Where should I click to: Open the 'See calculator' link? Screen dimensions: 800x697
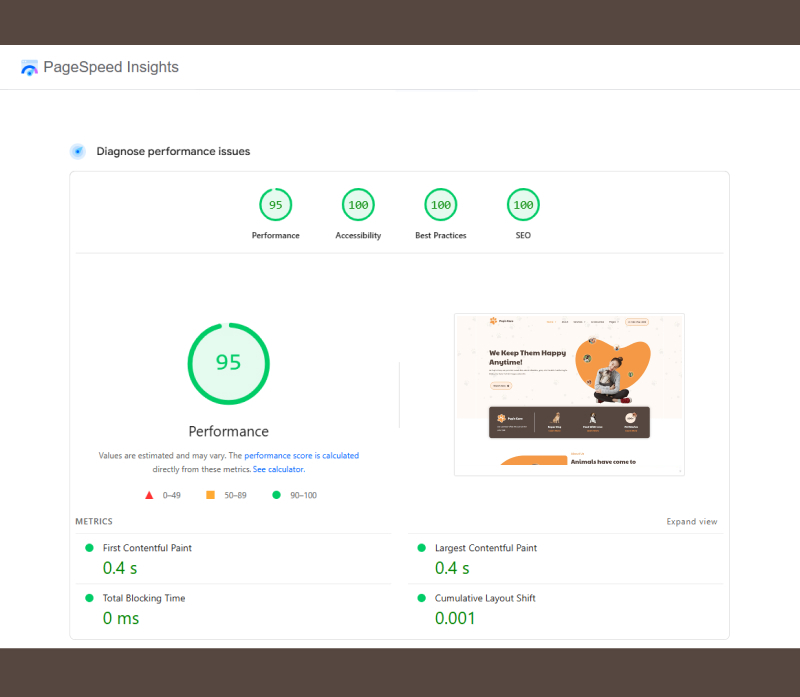(278, 469)
